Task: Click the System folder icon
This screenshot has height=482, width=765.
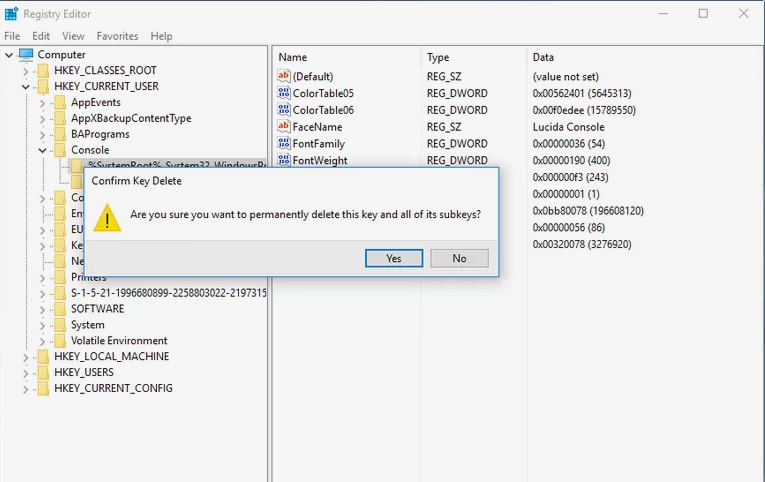Action: pos(60,325)
